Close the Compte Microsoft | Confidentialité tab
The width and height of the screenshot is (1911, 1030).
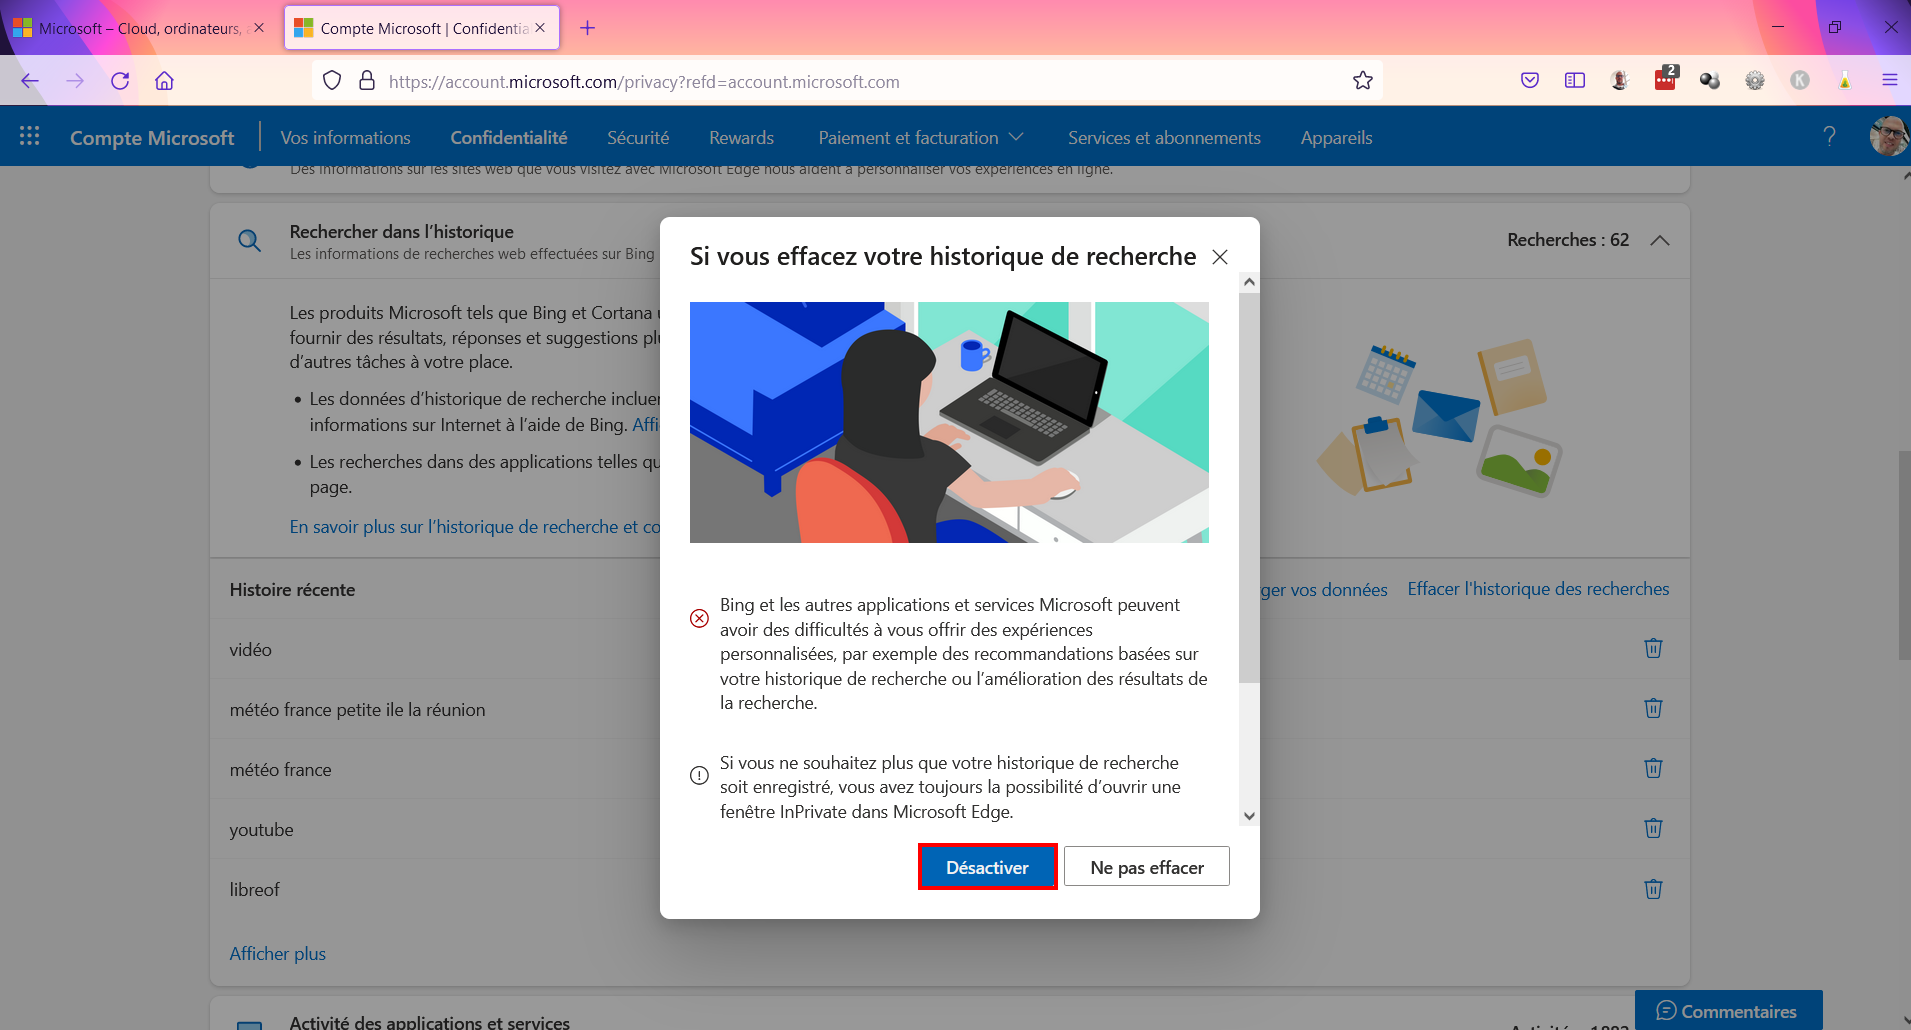(540, 28)
